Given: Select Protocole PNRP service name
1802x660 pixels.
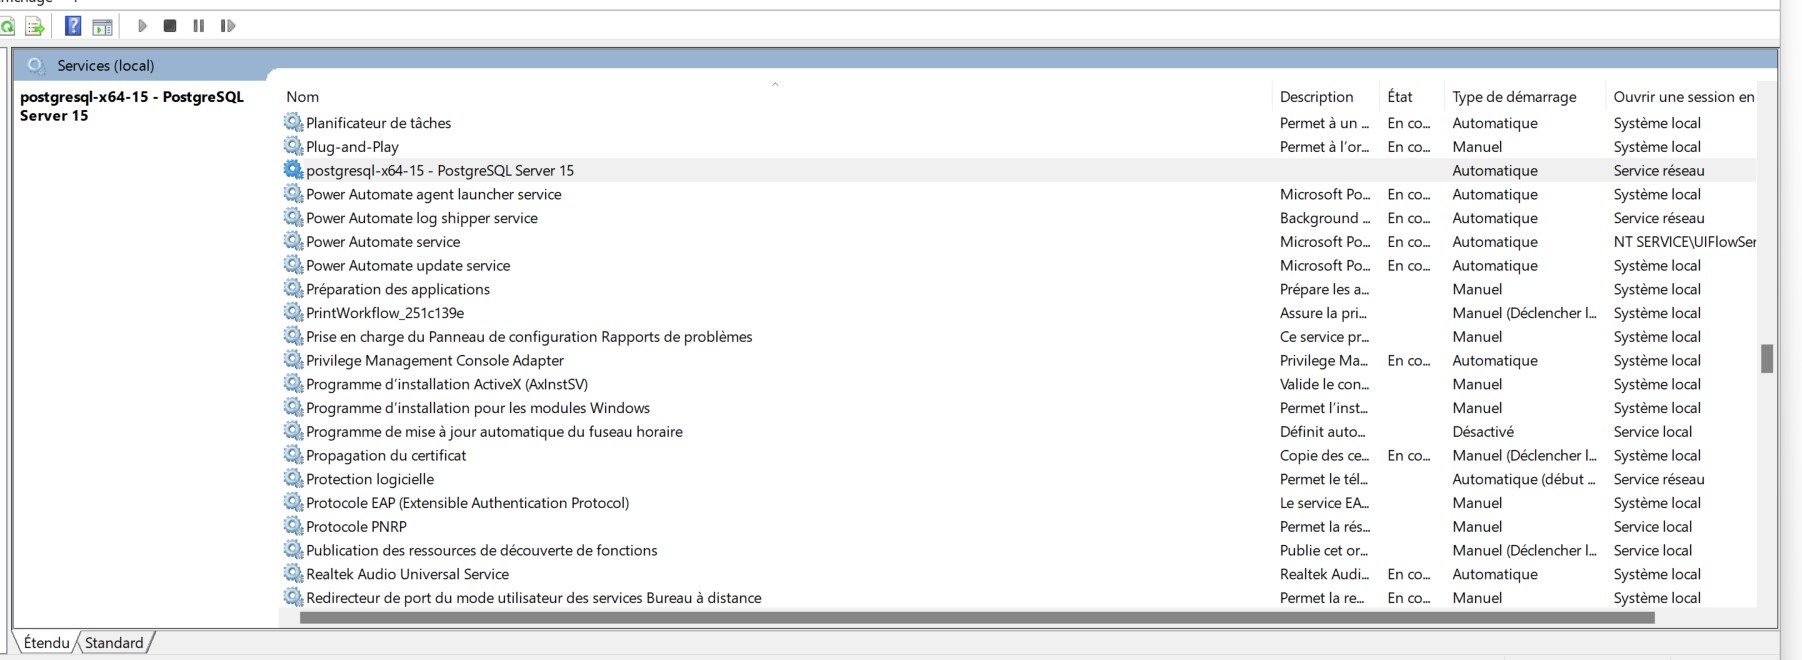Looking at the screenshot, I should tap(356, 527).
